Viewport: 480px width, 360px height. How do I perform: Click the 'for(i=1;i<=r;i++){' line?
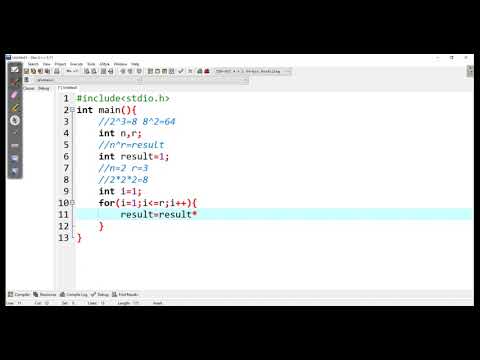tap(148, 203)
